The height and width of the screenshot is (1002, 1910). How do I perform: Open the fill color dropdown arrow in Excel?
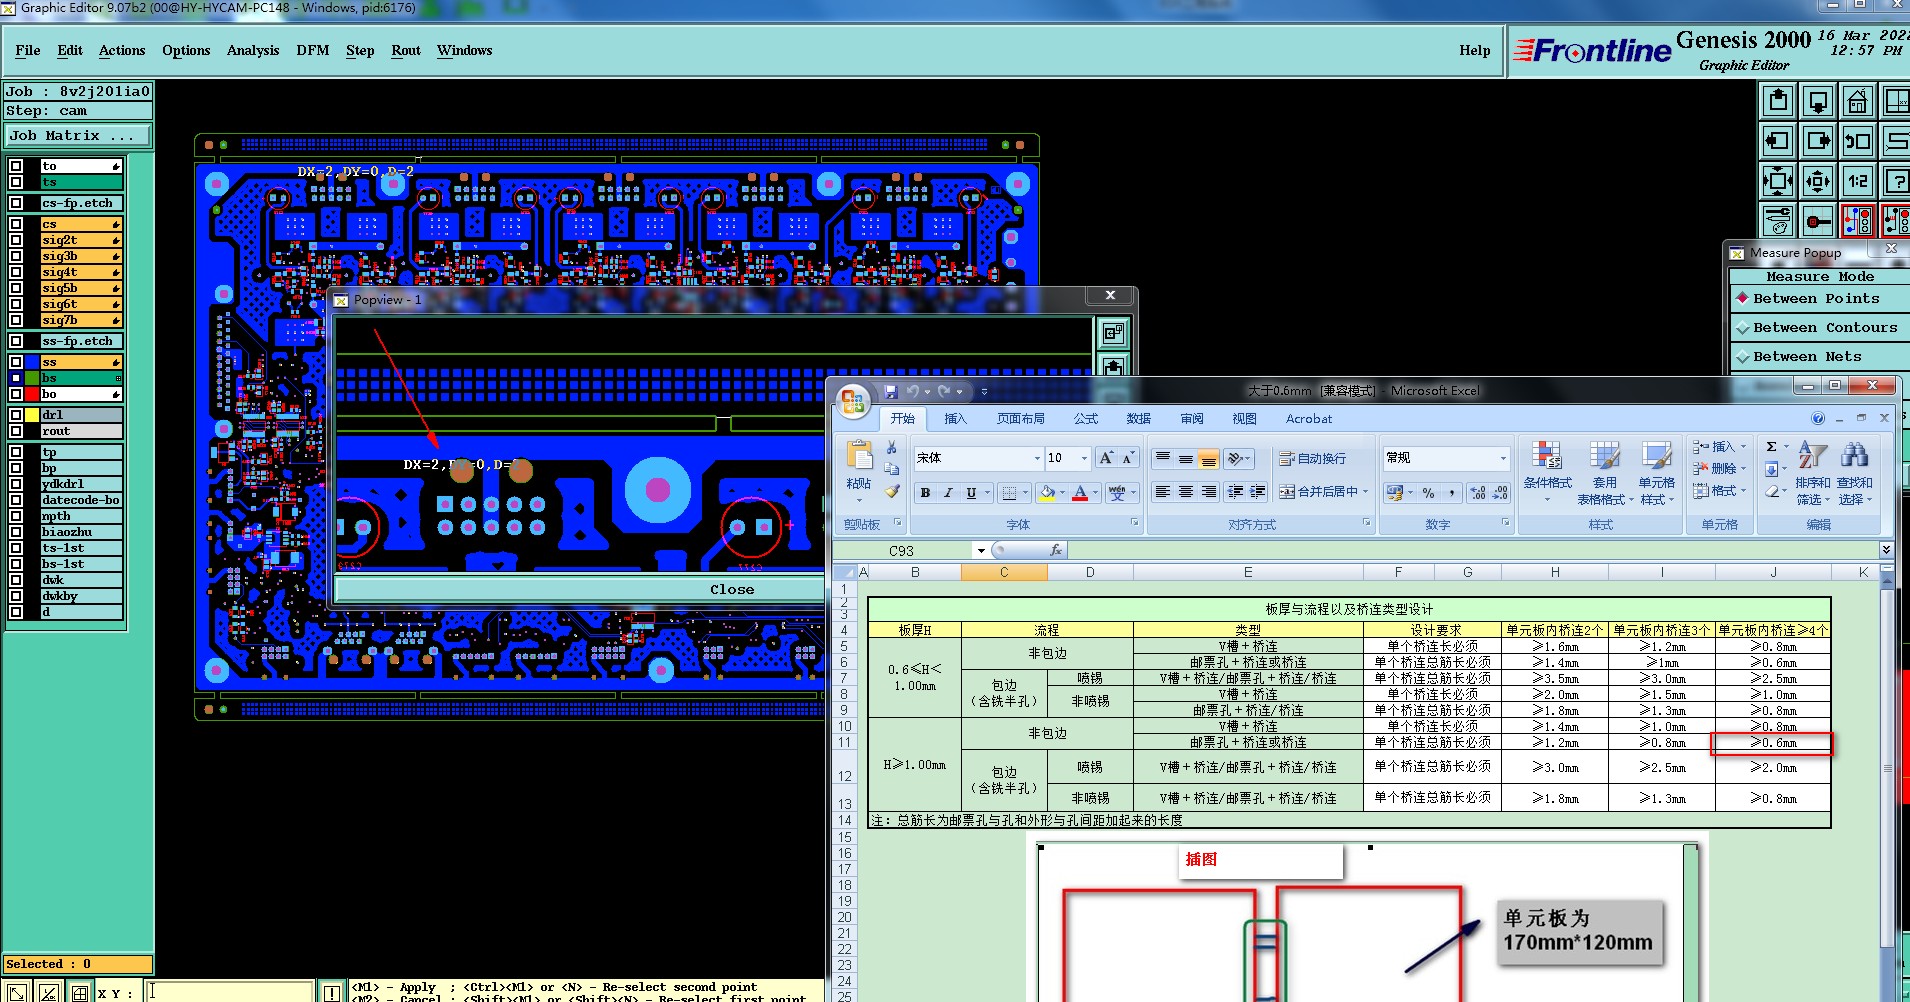pyautogui.click(x=1062, y=492)
